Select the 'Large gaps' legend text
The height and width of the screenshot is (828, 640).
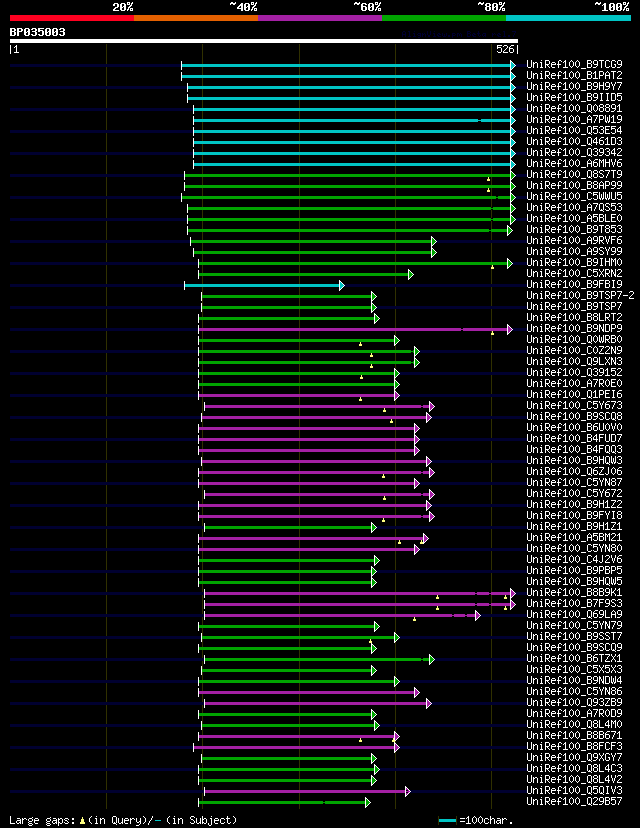coord(43,821)
